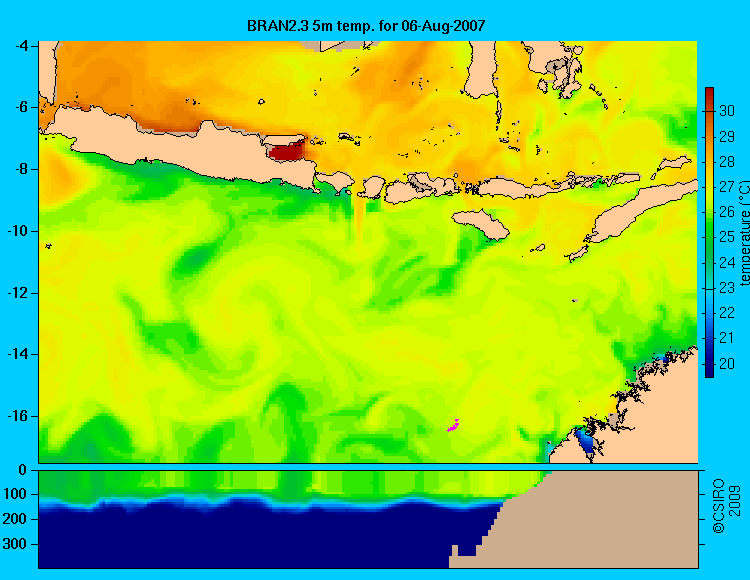Click the latitude label "-8"
This screenshot has width=750, height=580.
(x=22, y=169)
